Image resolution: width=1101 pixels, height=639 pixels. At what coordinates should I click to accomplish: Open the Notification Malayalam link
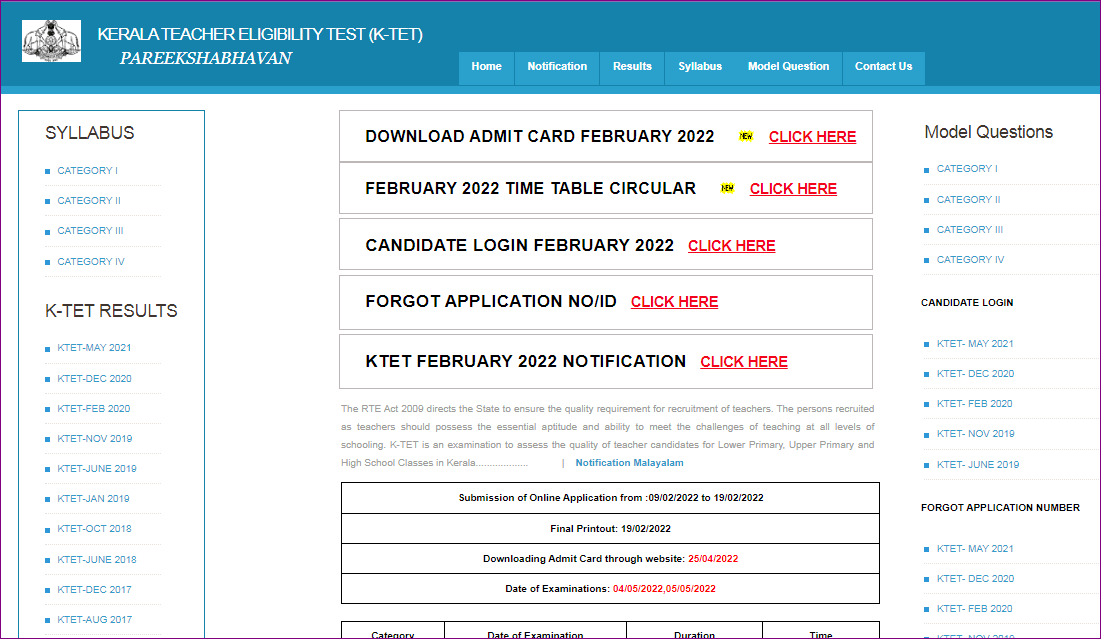(629, 463)
